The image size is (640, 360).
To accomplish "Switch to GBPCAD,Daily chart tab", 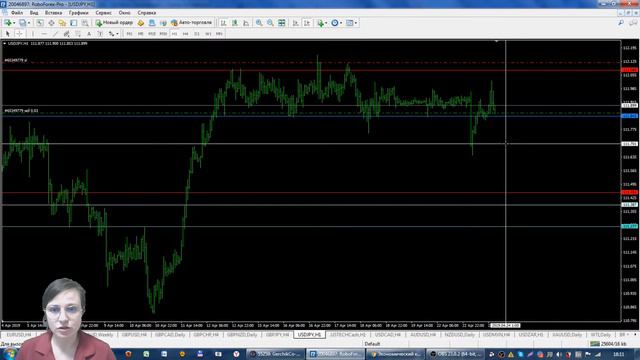I will pos(170,335).
